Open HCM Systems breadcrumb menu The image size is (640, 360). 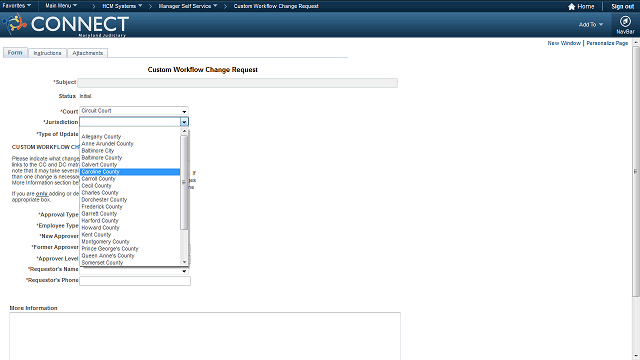tap(122, 6)
